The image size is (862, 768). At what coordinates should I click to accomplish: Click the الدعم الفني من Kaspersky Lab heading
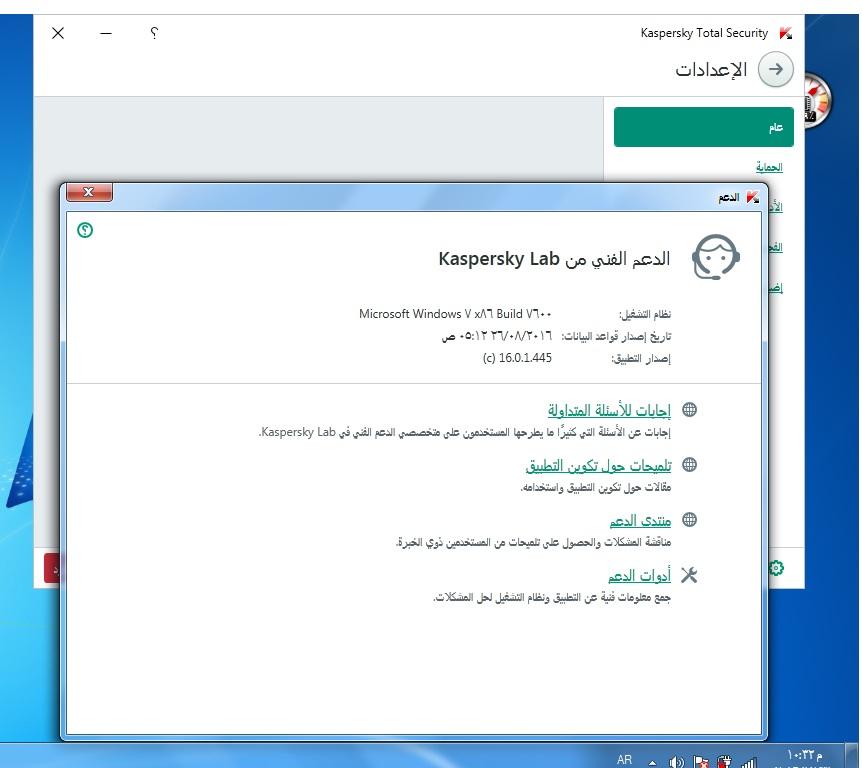[554, 258]
